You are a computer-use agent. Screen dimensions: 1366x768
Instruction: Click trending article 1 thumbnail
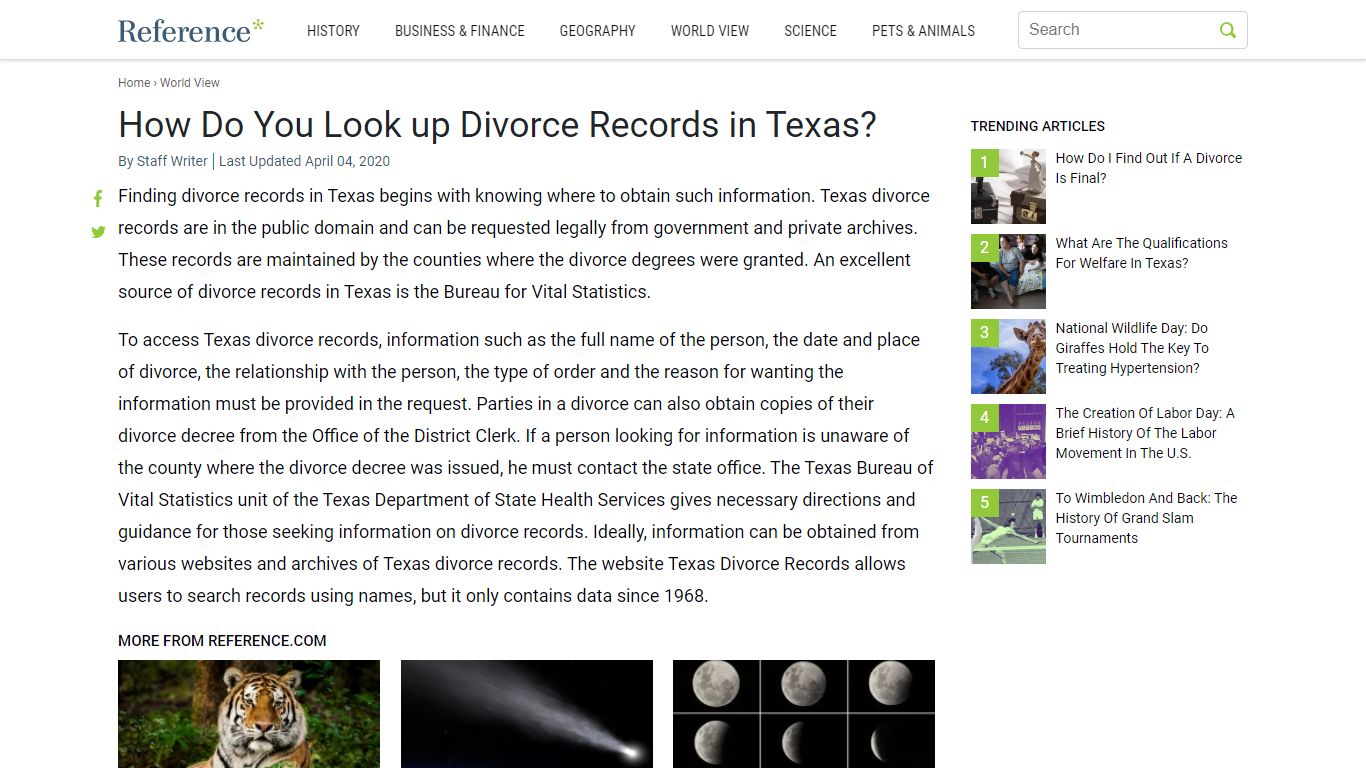1008,186
